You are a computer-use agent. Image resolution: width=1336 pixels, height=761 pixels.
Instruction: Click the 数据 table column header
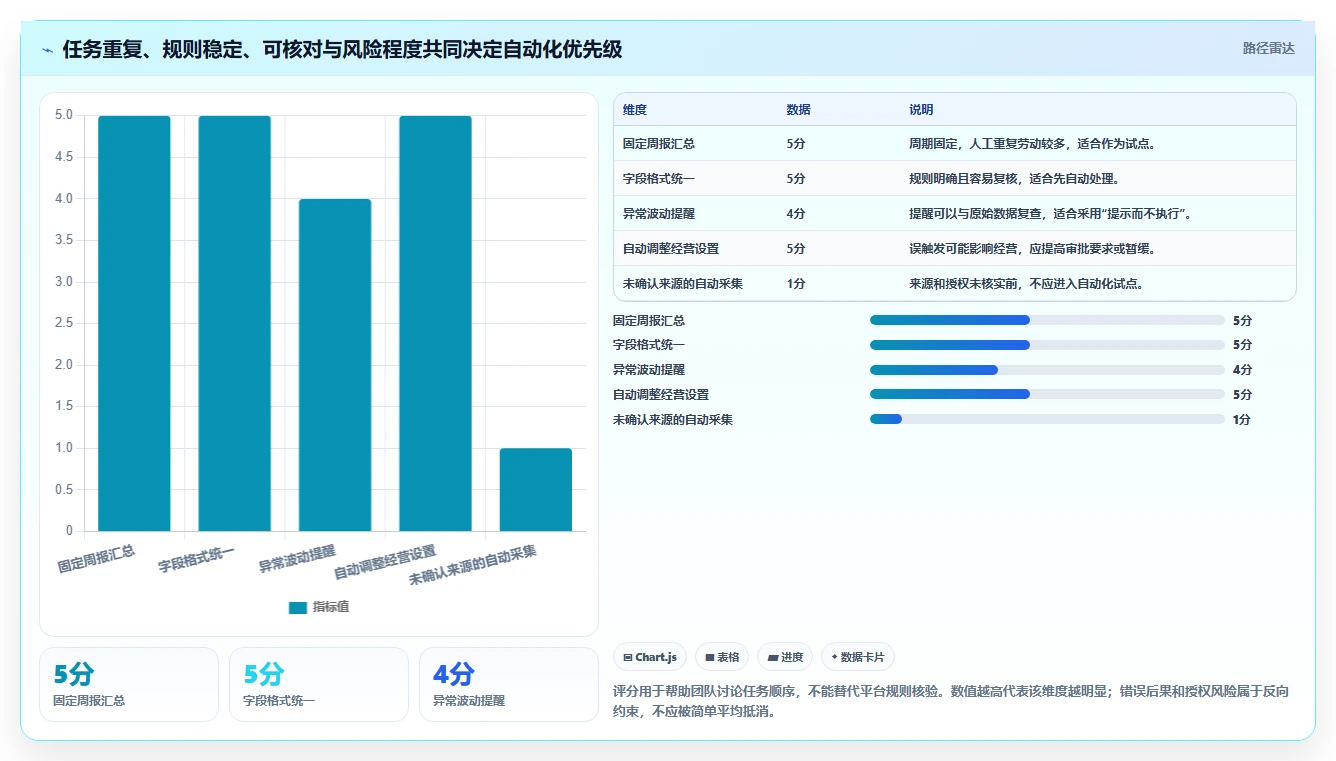pyautogui.click(x=798, y=110)
